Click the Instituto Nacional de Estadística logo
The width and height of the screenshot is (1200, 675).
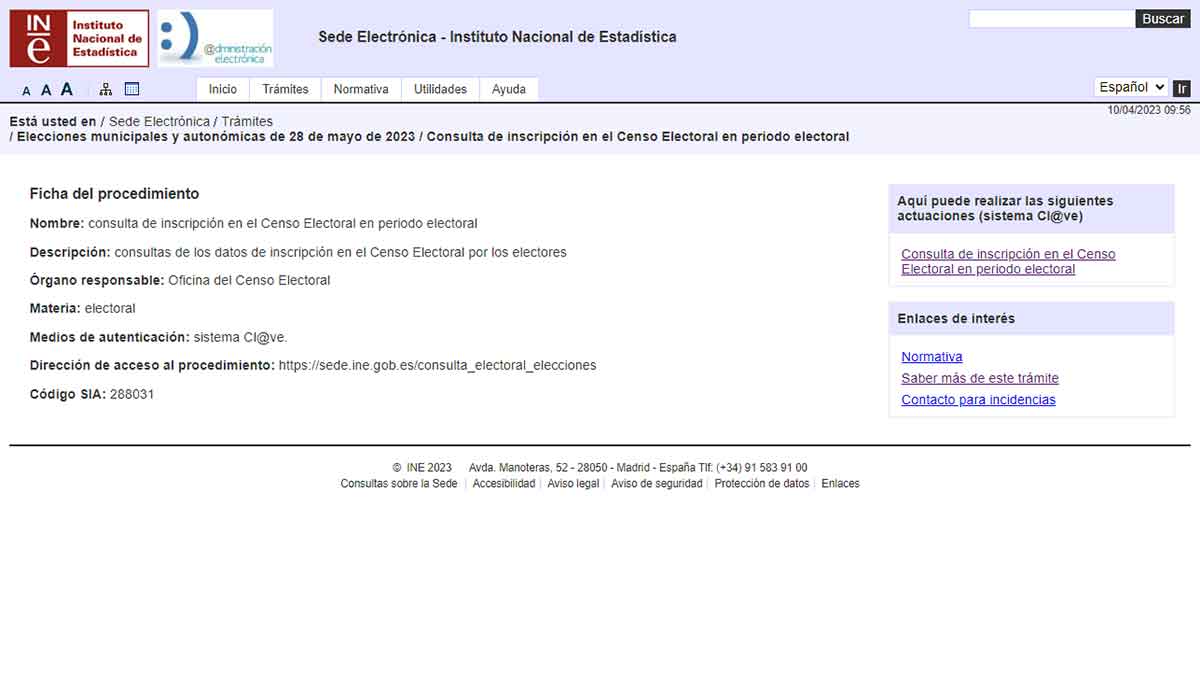click(x=78, y=38)
